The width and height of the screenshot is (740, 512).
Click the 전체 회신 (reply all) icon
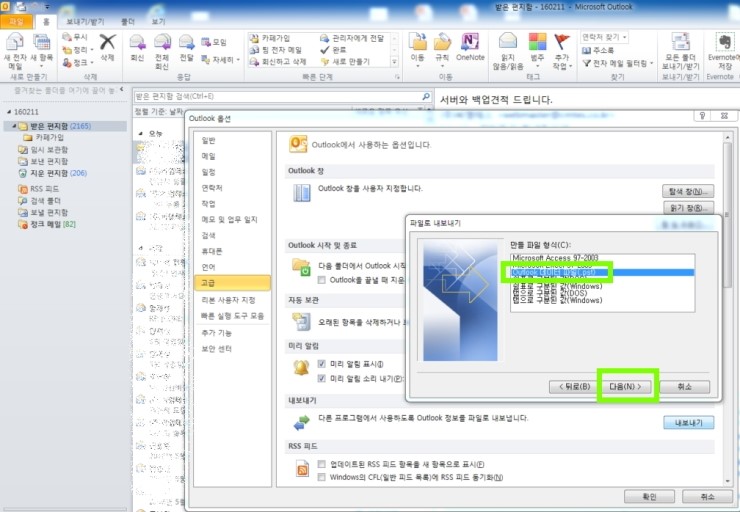point(162,42)
